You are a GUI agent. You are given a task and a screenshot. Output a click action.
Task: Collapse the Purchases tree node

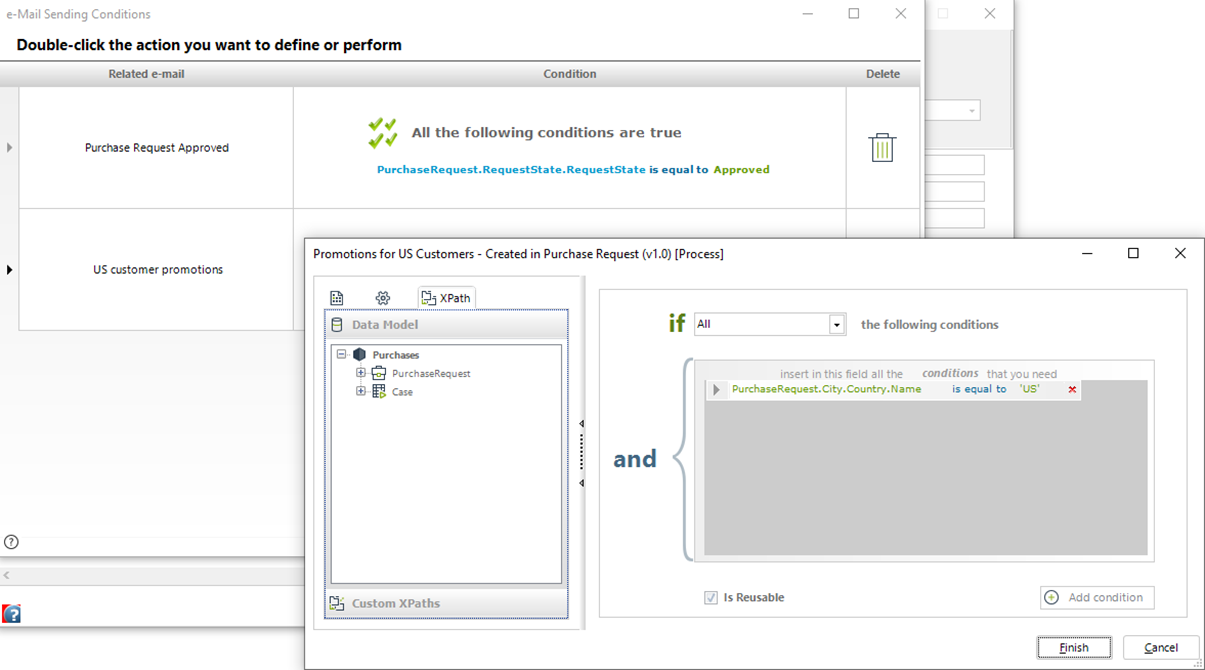(x=342, y=354)
